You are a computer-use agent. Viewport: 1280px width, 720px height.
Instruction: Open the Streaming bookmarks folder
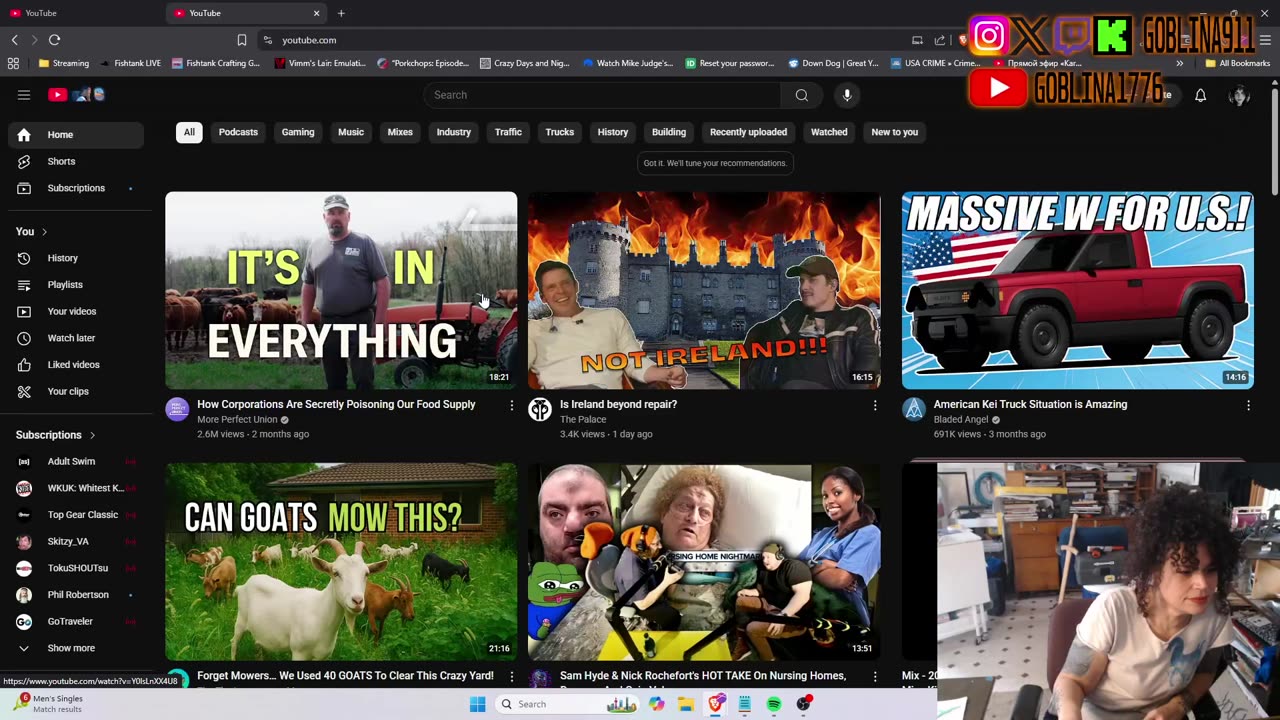click(64, 63)
